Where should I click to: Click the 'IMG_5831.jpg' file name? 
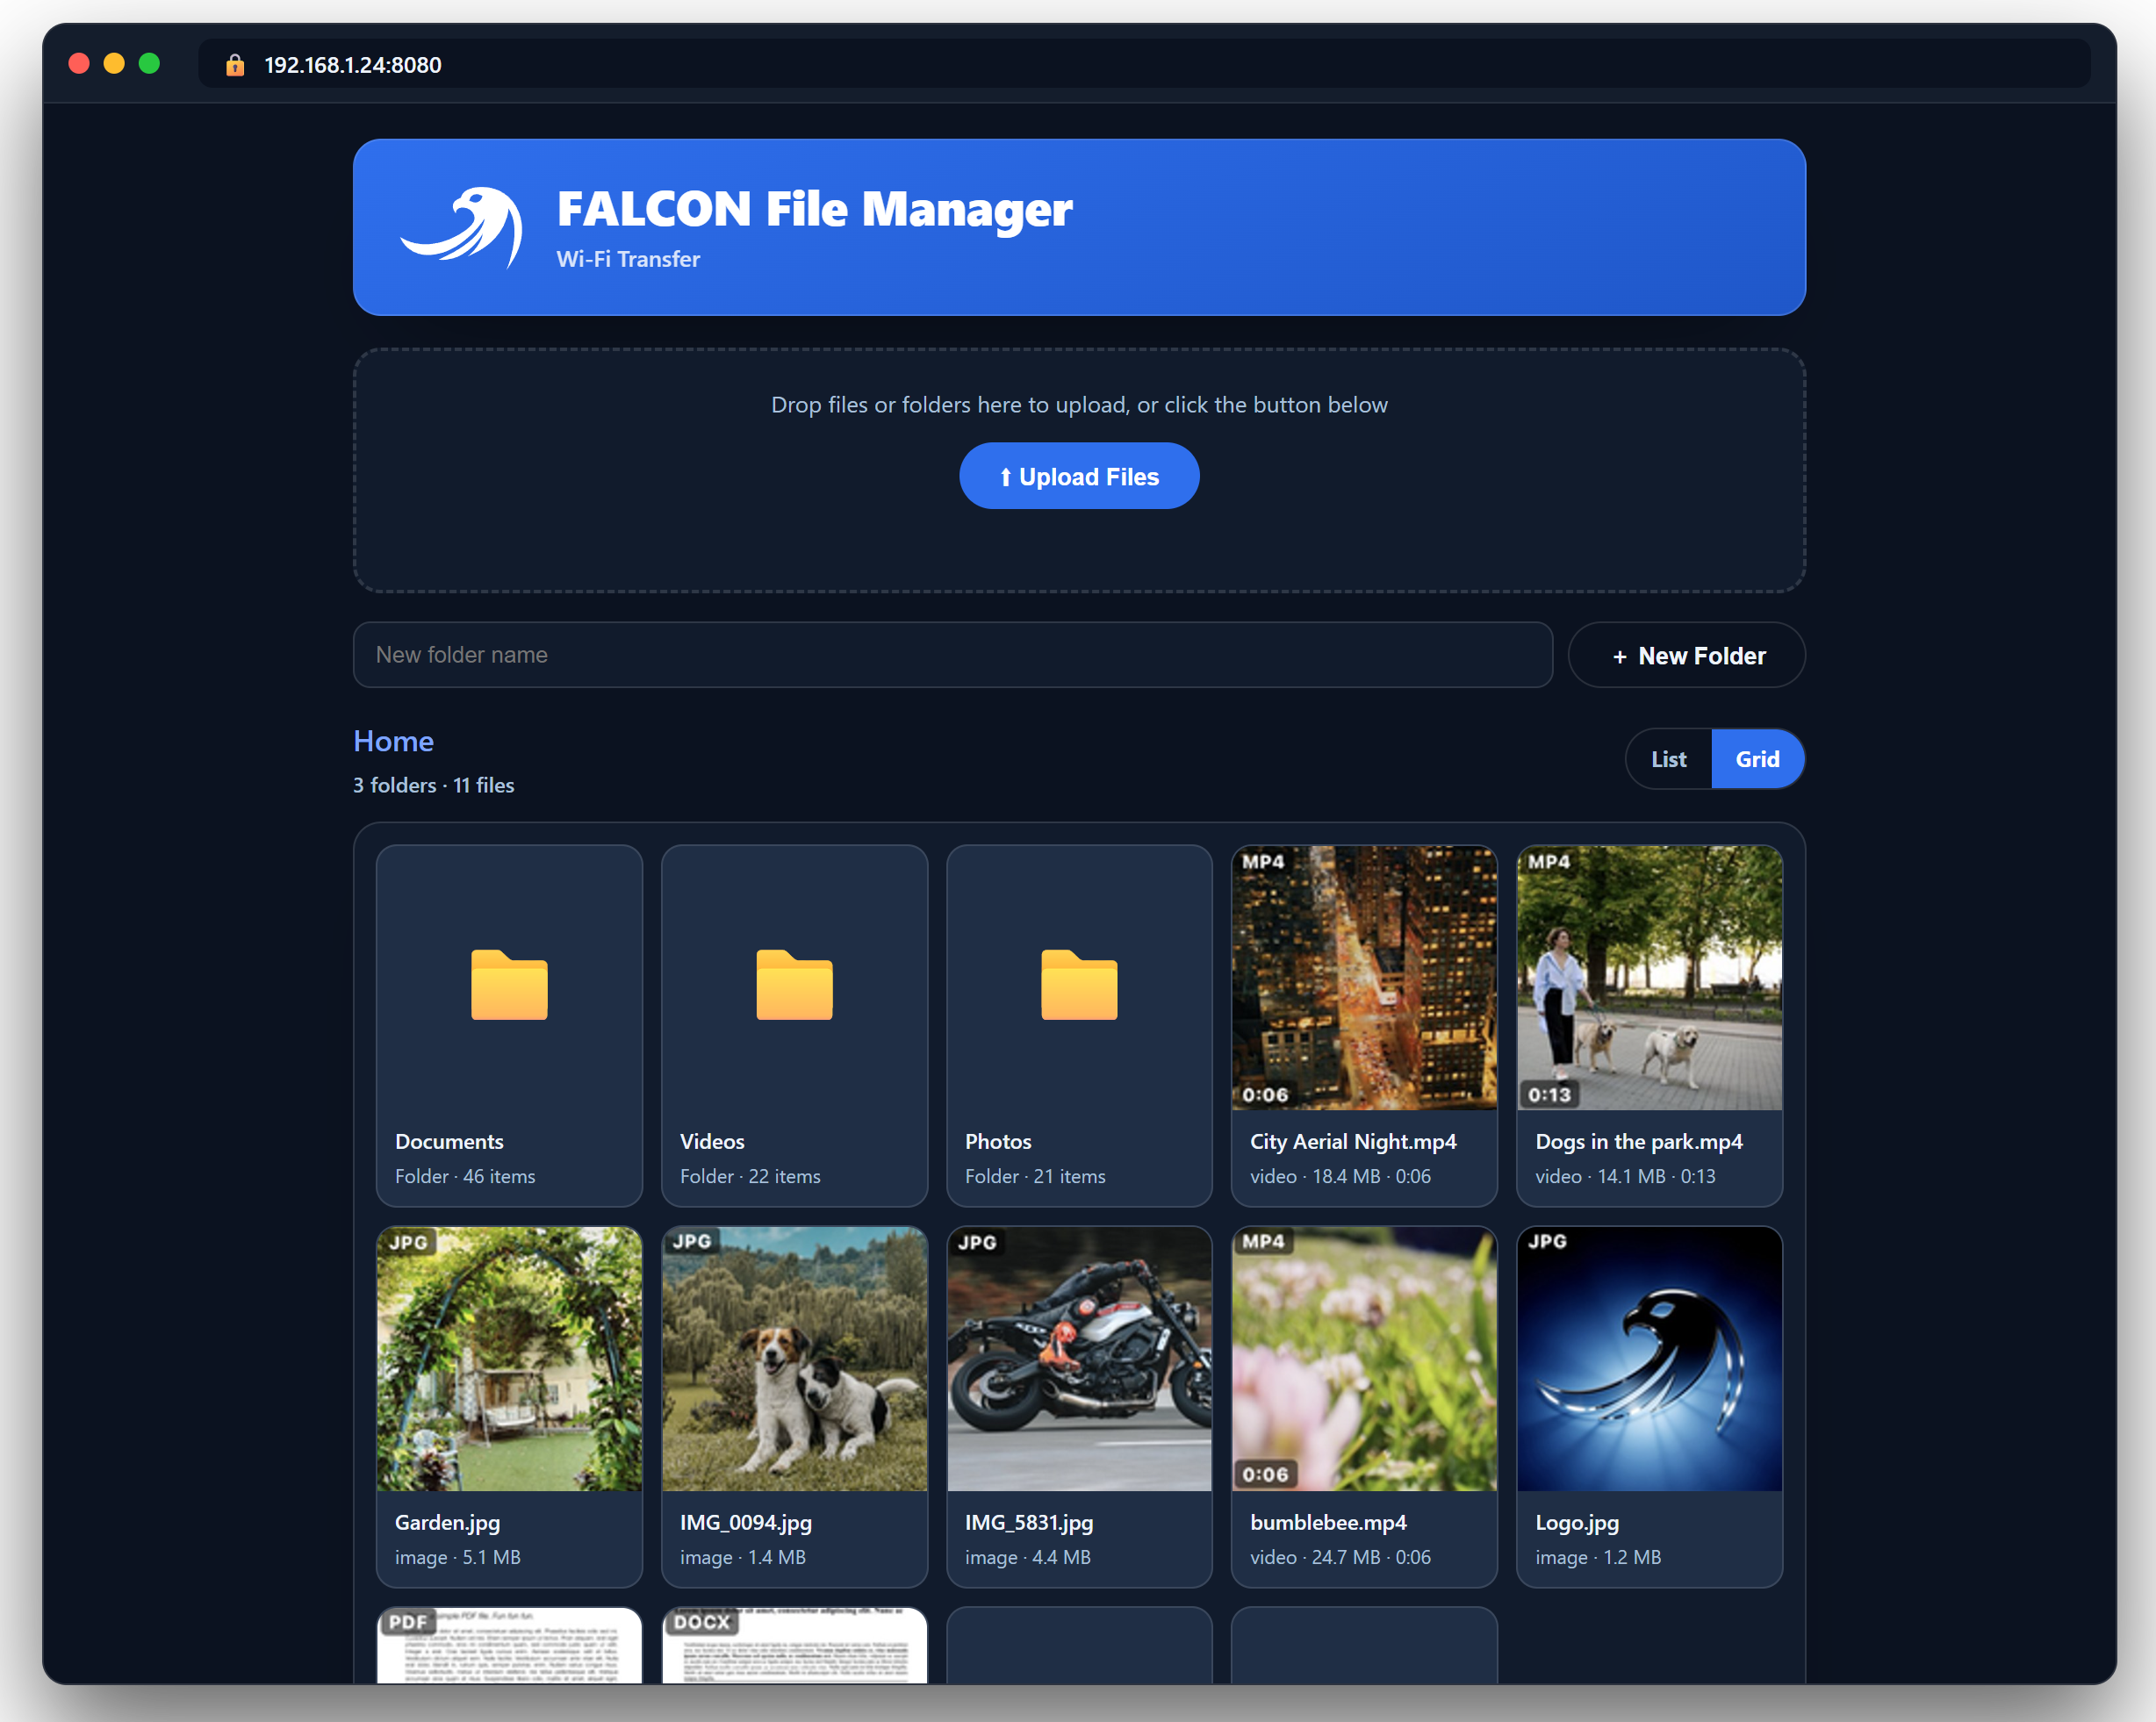[1029, 1523]
